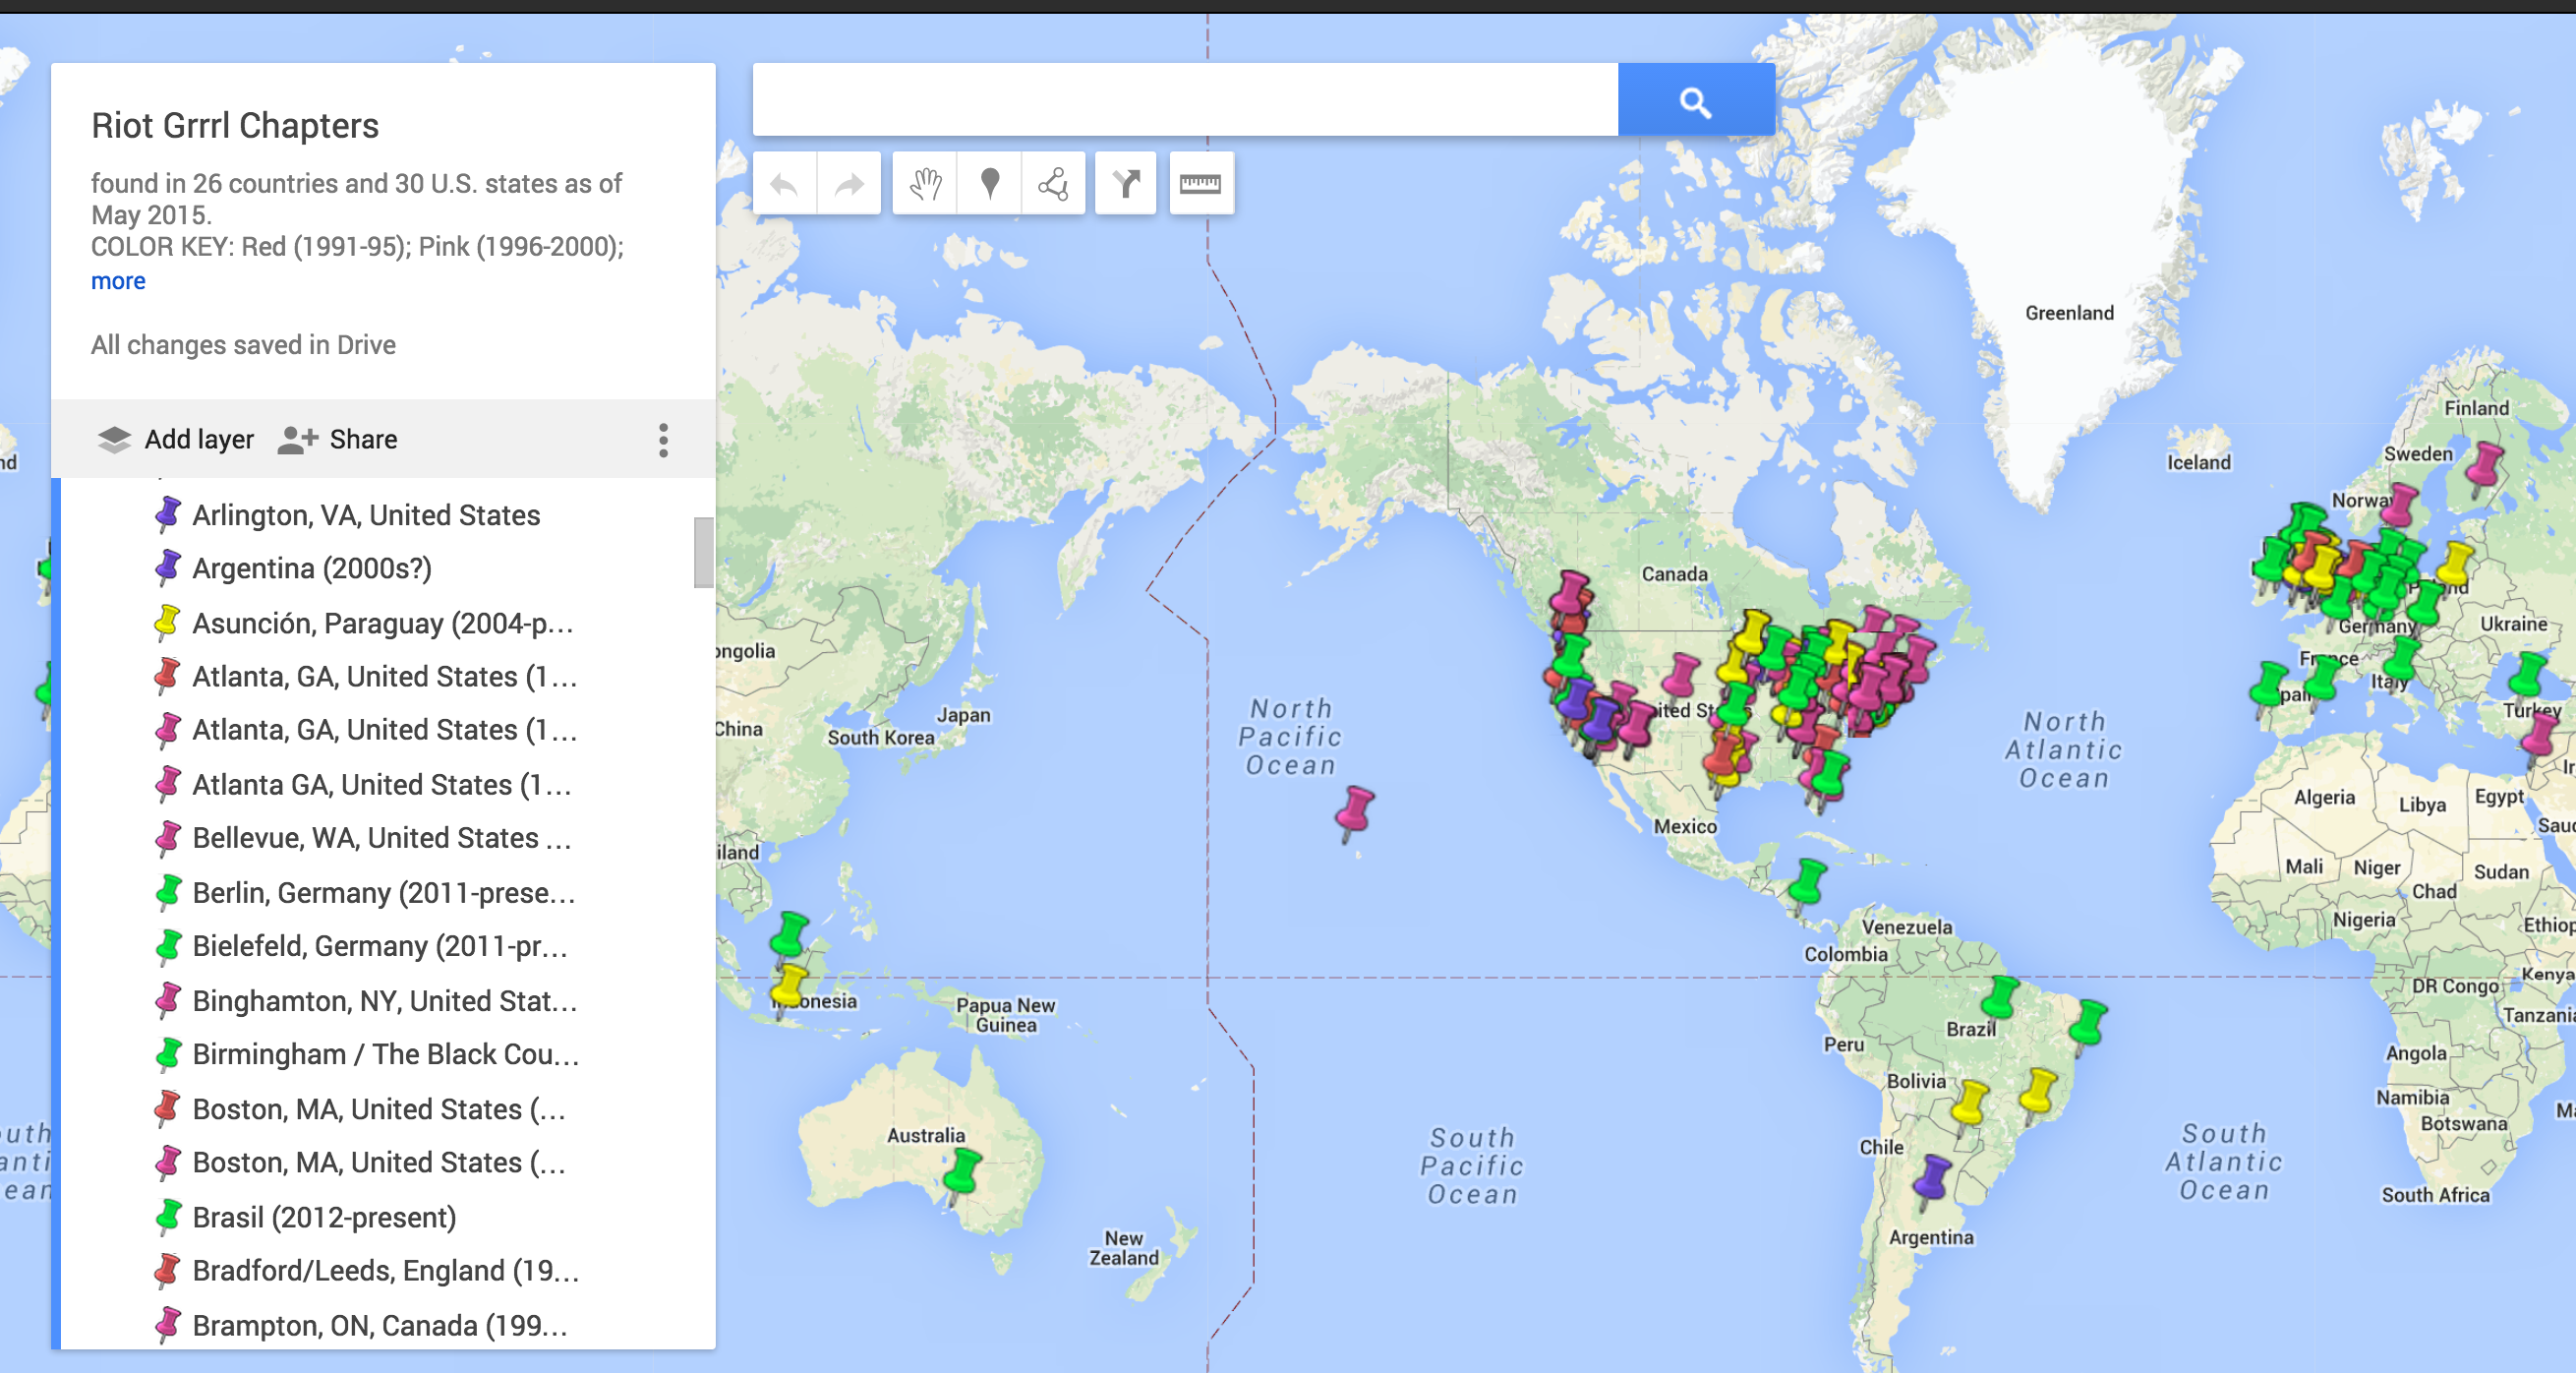Screen dimensions: 2576x1373
Task: Select the hand pan tool
Action: coord(925,184)
